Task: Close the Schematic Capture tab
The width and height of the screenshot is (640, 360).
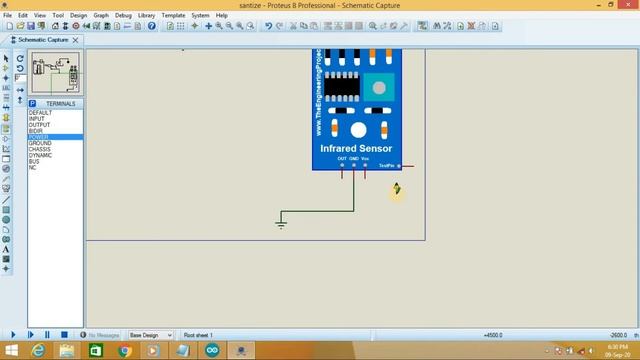Action: coord(76,40)
